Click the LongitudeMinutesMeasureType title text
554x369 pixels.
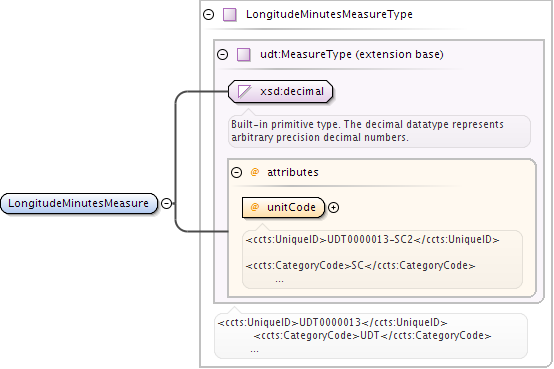[x=329, y=14]
